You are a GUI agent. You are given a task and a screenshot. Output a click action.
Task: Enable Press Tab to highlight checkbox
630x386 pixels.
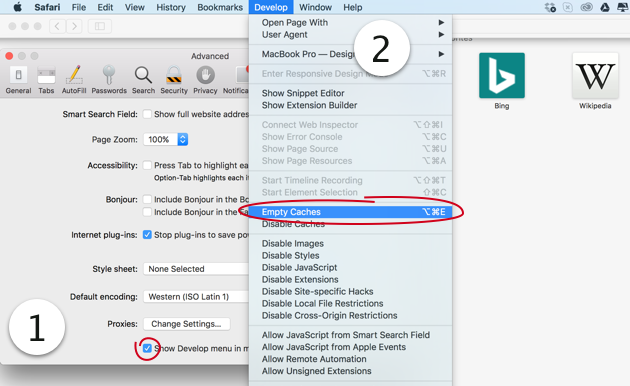pyautogui.click(x=147, y=165)
